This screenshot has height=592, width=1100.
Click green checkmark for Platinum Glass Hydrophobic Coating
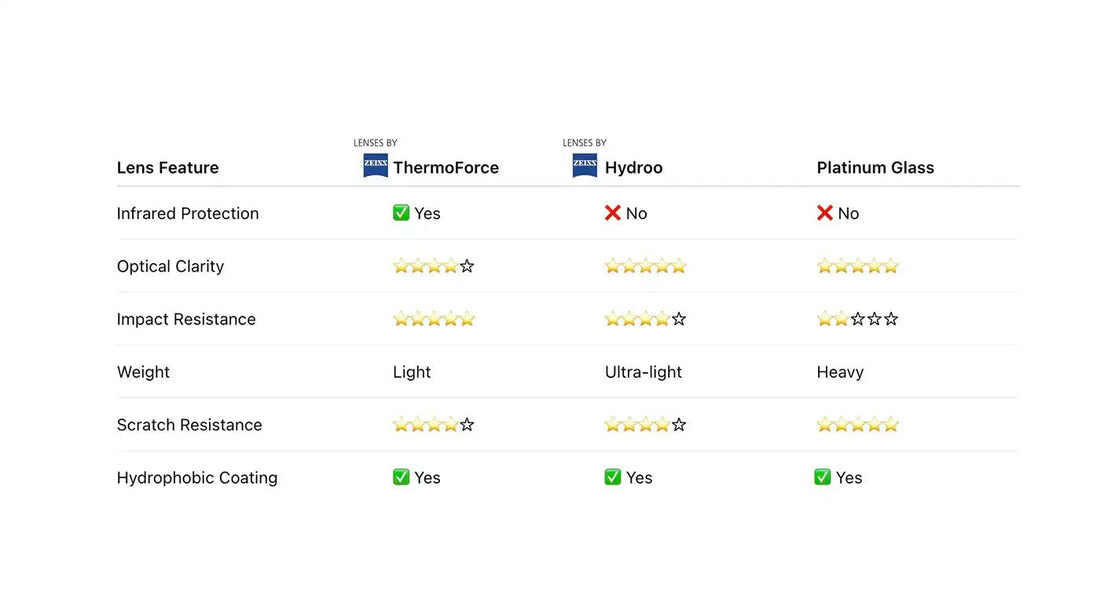point(823,477)
